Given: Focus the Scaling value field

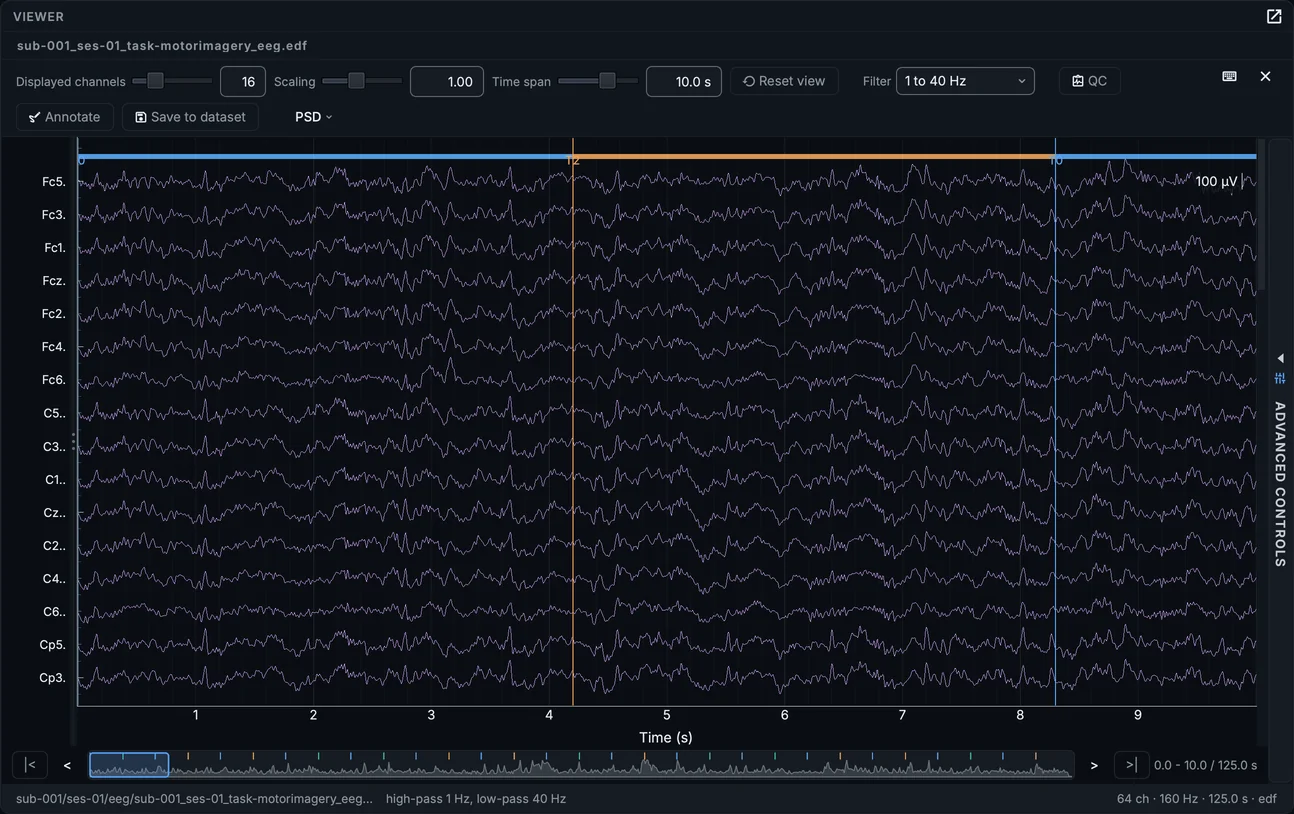Looking at the screenshot, I should click(447, 82).
